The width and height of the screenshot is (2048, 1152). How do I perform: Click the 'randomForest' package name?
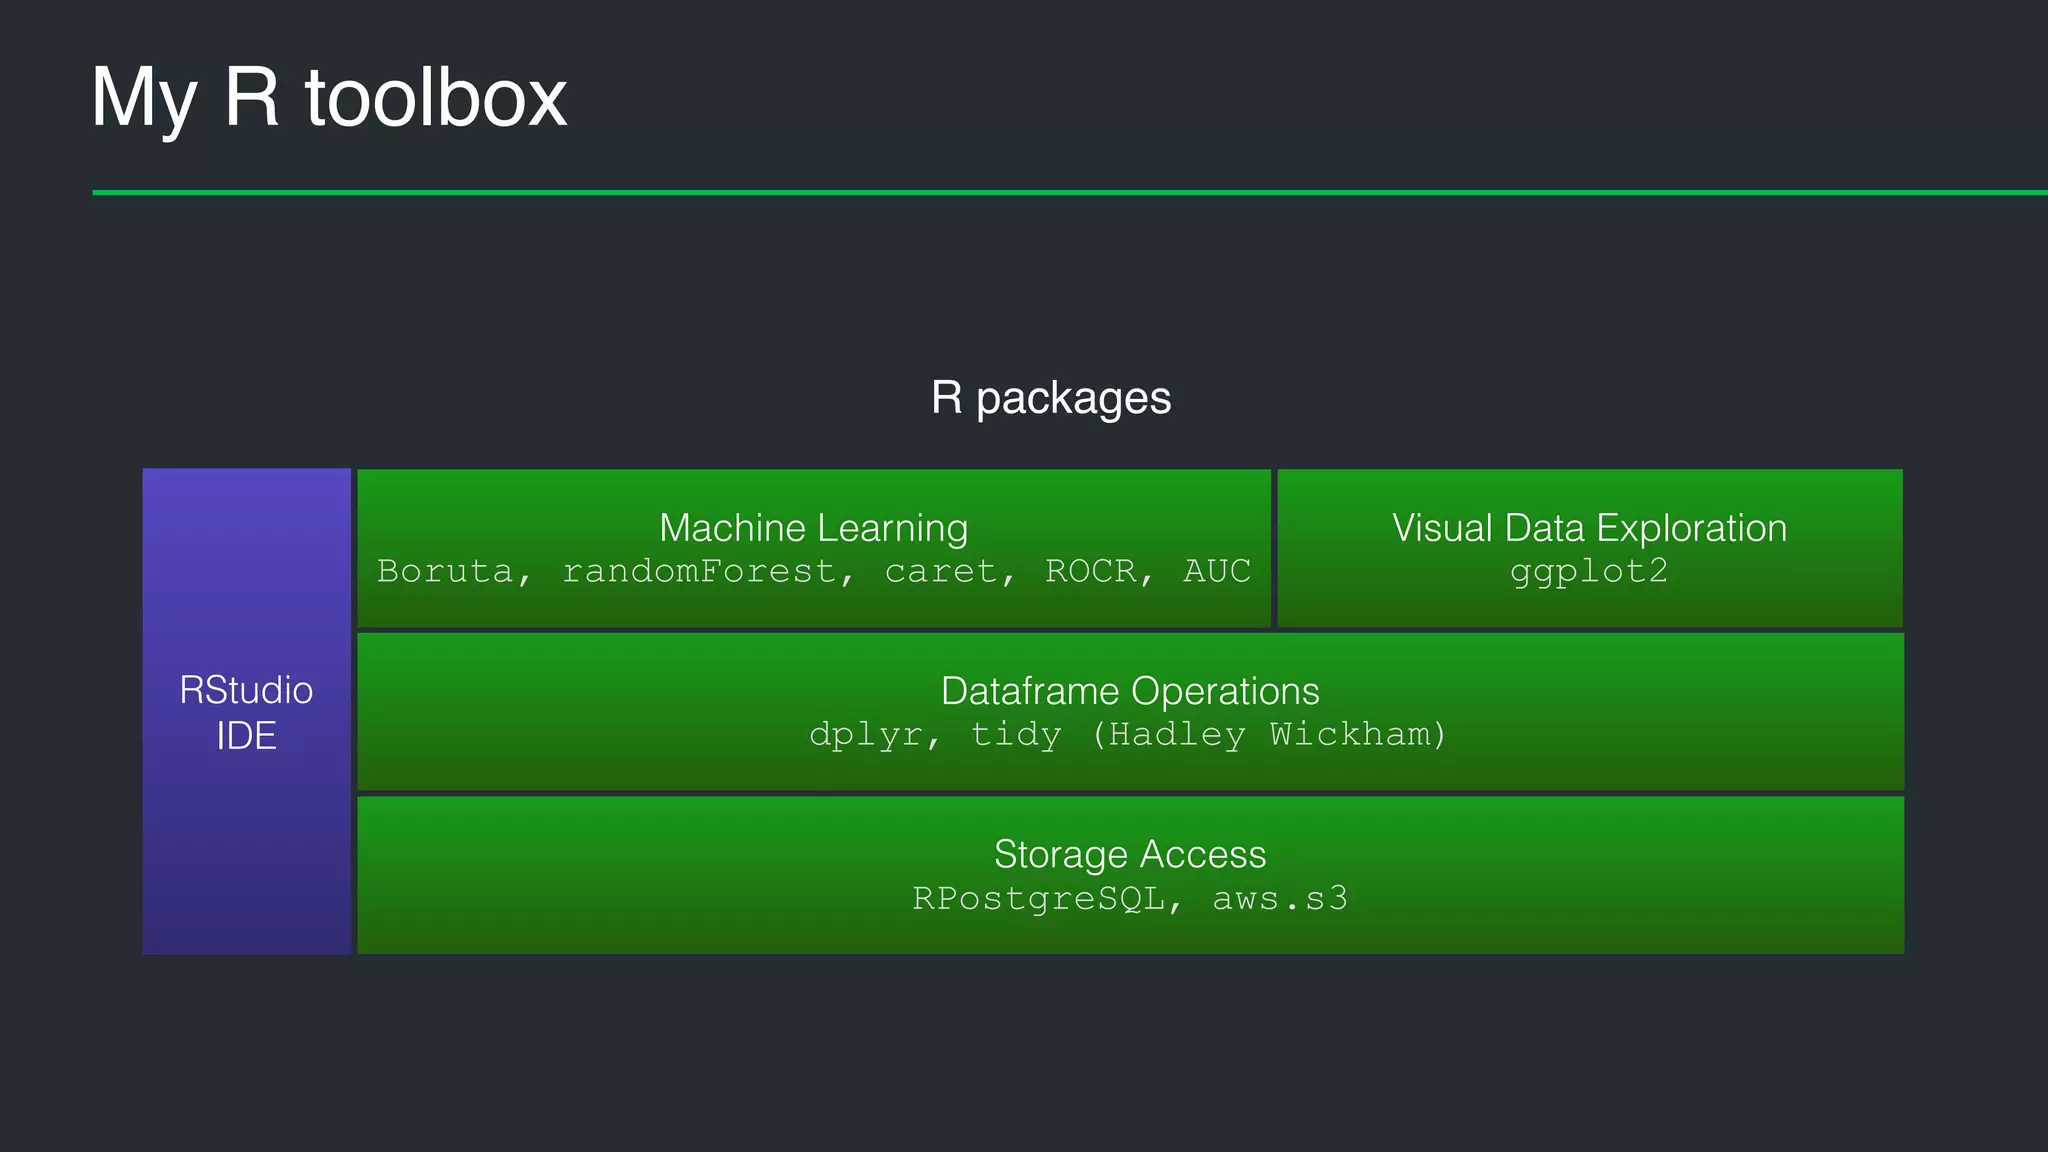pyautogui.click(x=698, y=571)
